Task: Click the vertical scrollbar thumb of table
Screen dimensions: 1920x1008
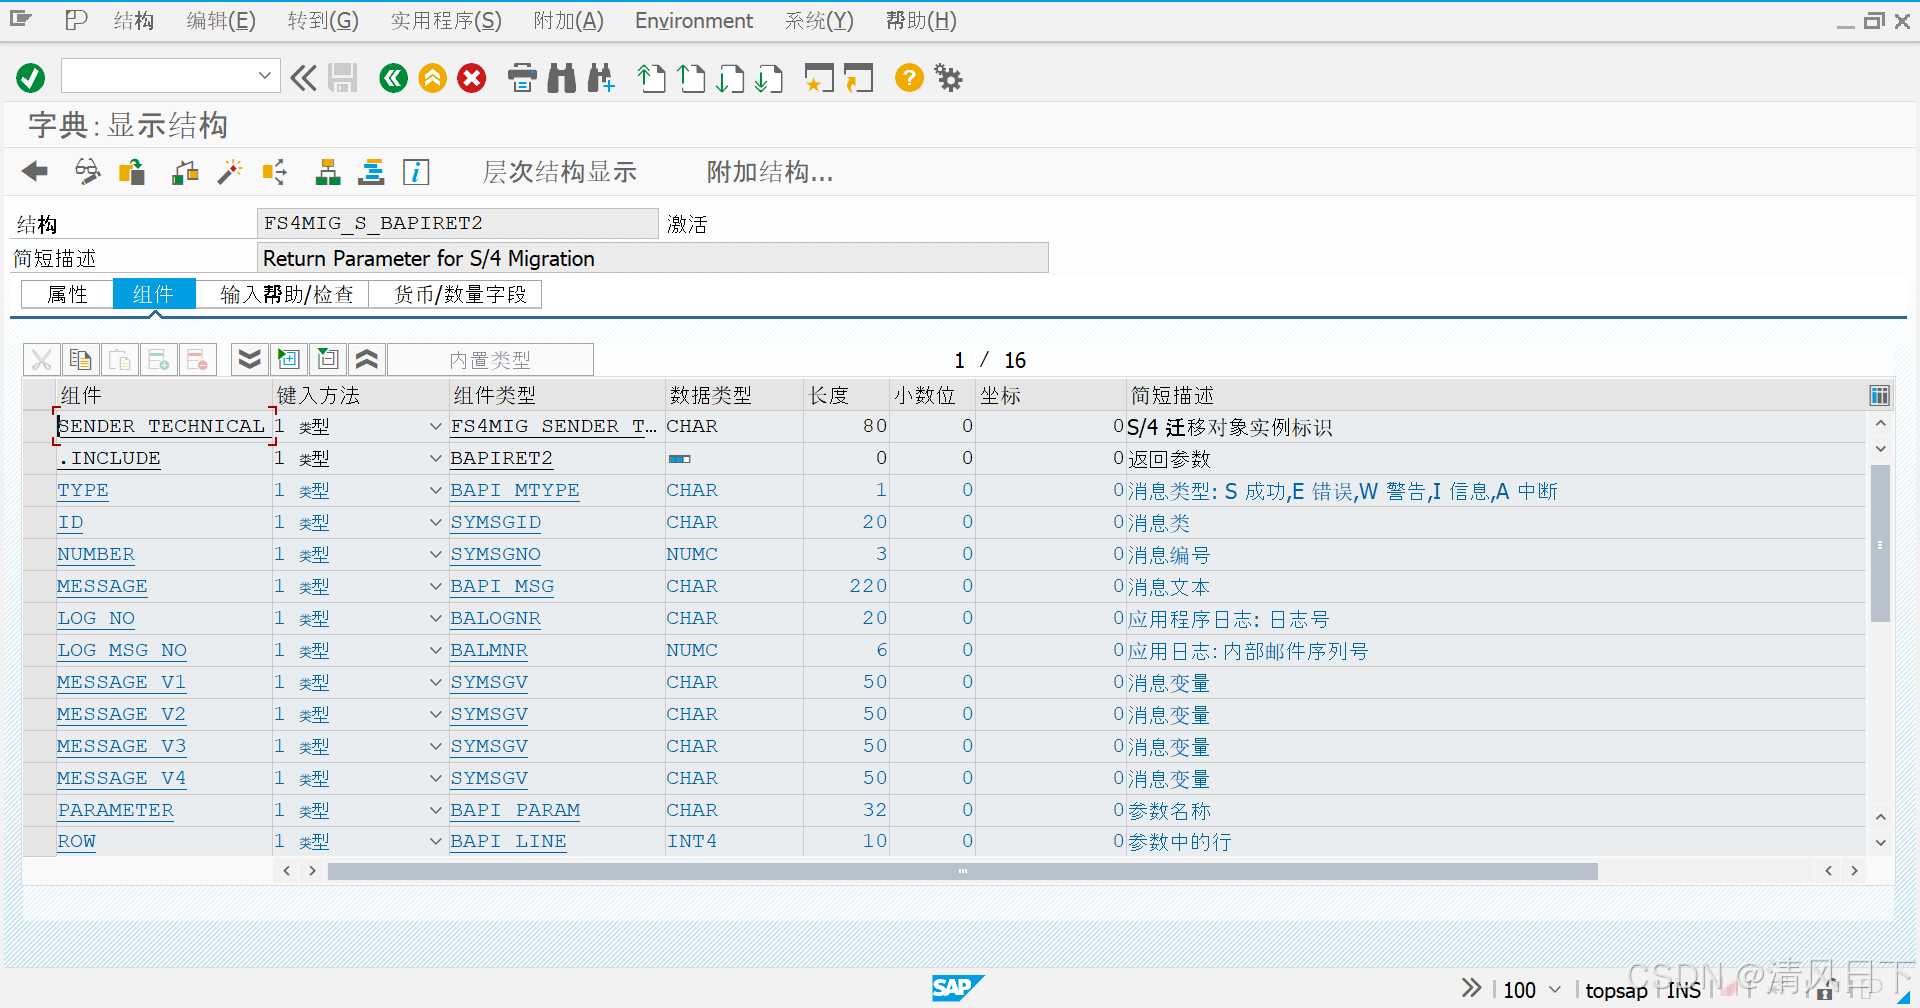Action: point(1880,544)
